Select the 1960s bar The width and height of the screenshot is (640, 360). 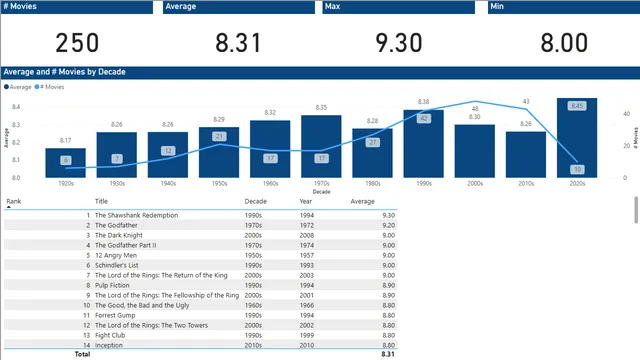(270, 149)
